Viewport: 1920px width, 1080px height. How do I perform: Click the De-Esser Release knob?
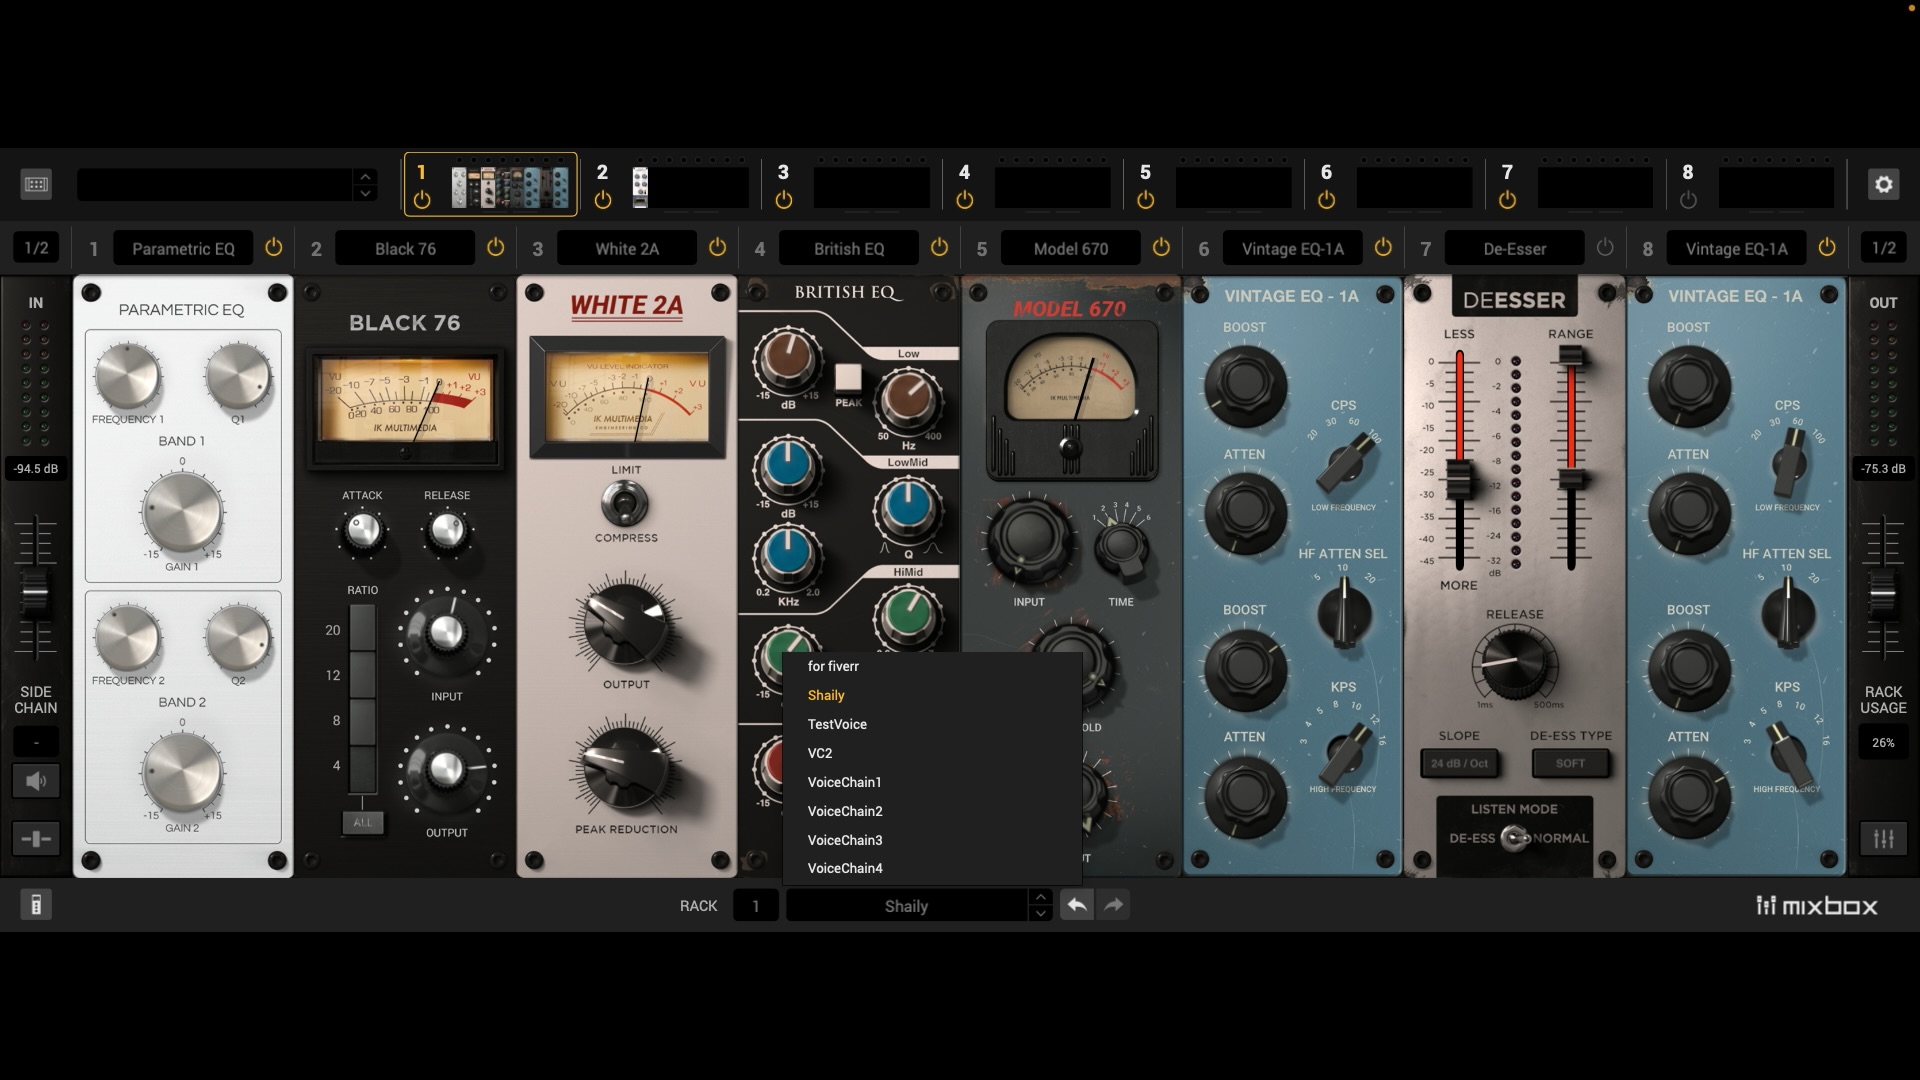pos(1514,665)
